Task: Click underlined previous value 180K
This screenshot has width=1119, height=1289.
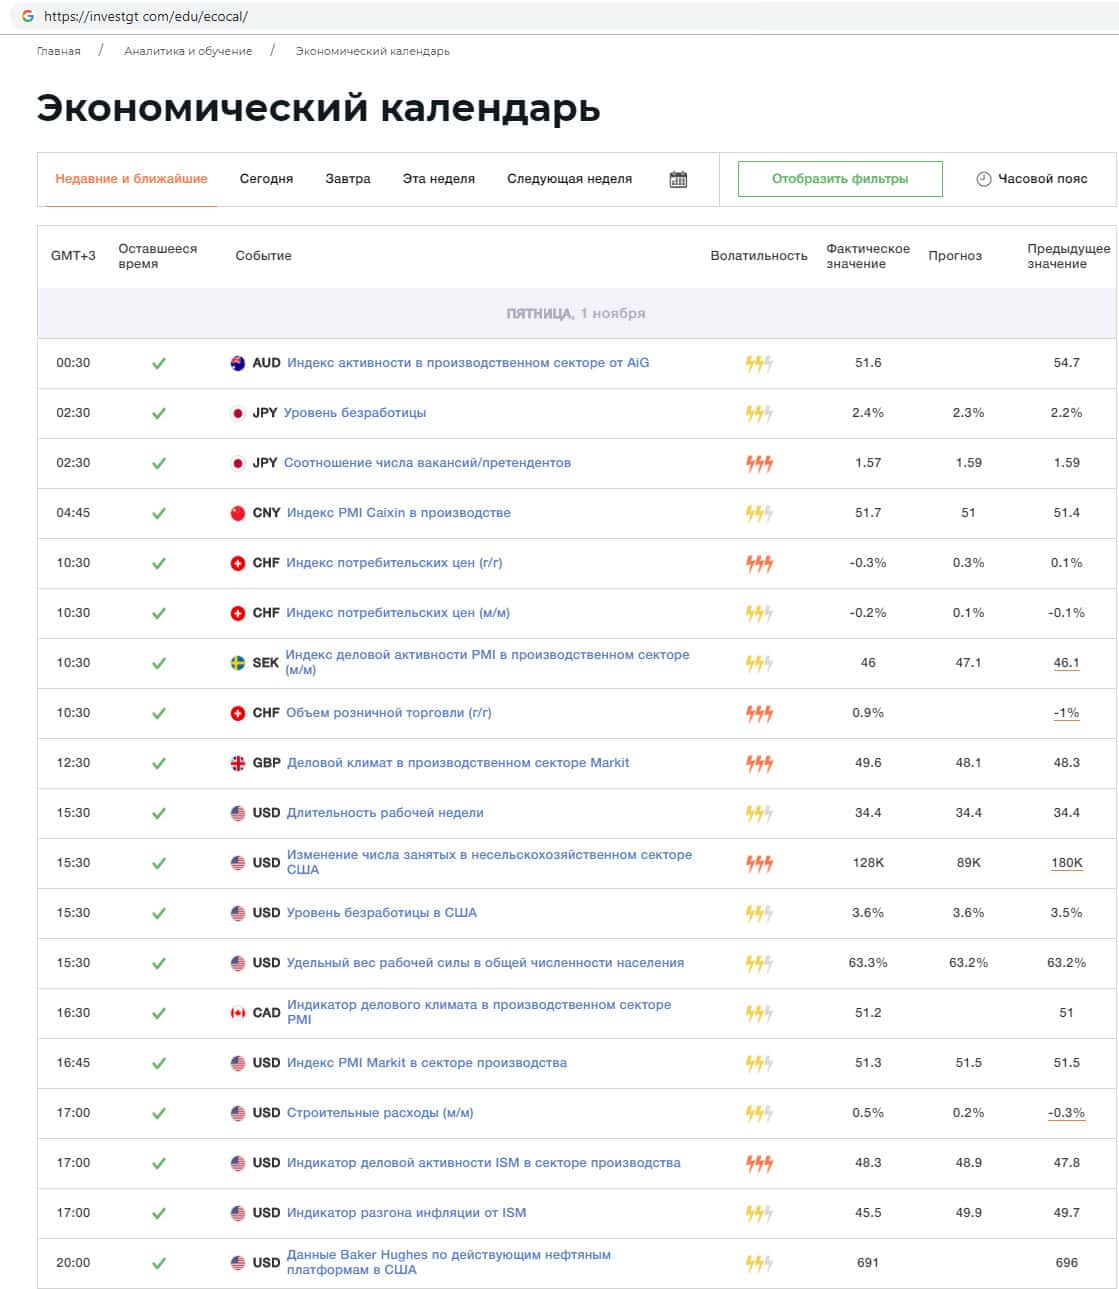Action: click(1067, 863)
